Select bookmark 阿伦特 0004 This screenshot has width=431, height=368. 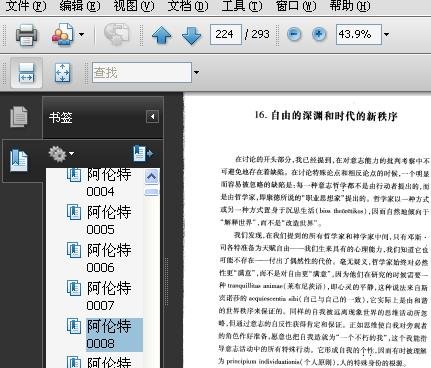[109, 183]
